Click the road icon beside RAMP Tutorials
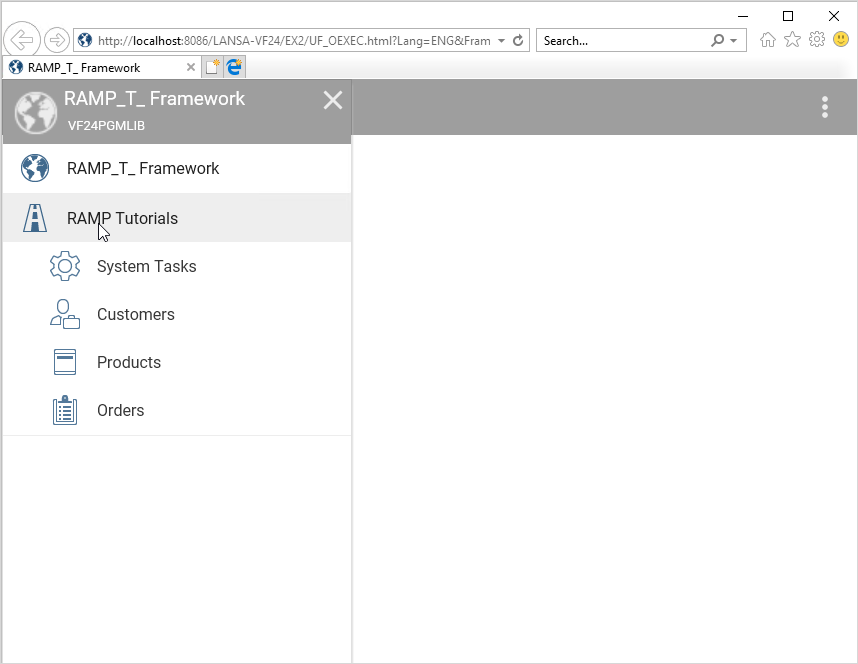Viewport: 858px width, 664px height. pos(35,218)
